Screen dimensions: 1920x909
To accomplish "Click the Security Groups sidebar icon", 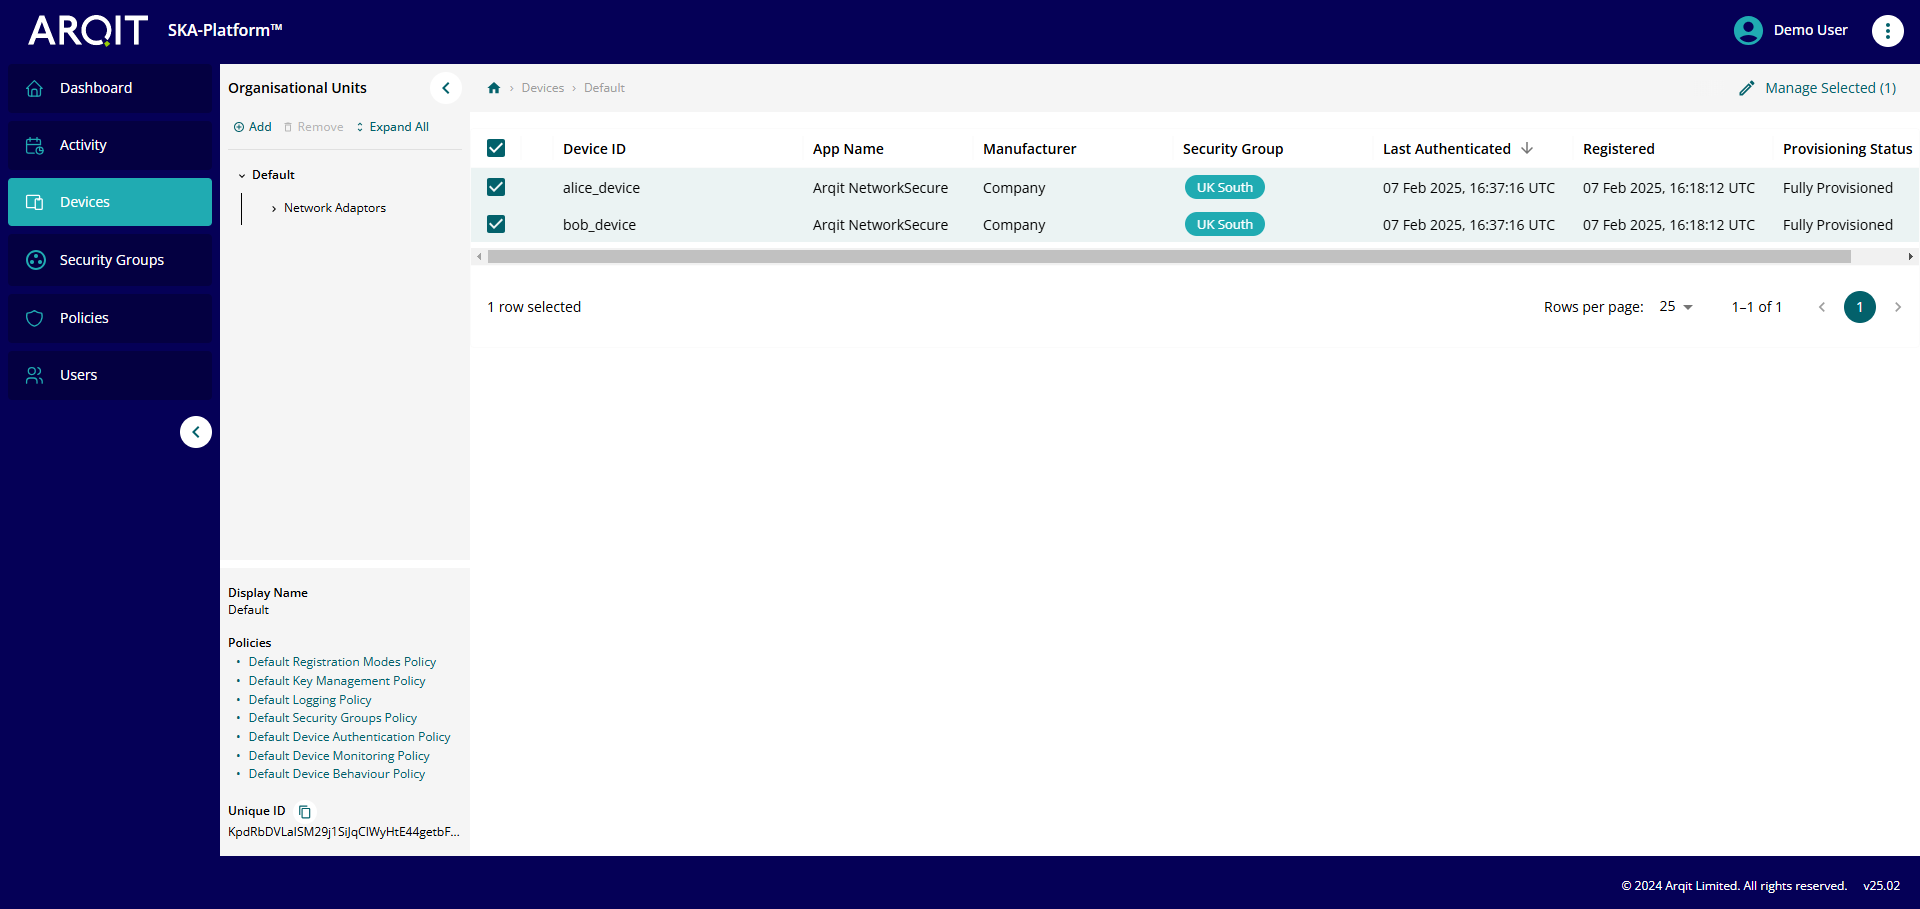I will pyautogui.click(x=36, y=260).
